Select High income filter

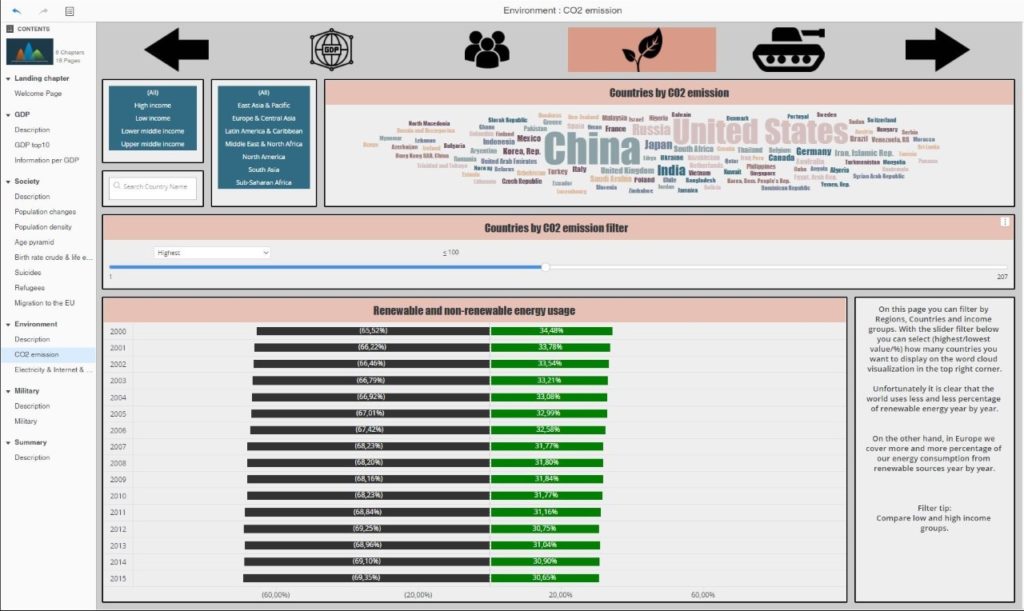click(x=153, y=105)
